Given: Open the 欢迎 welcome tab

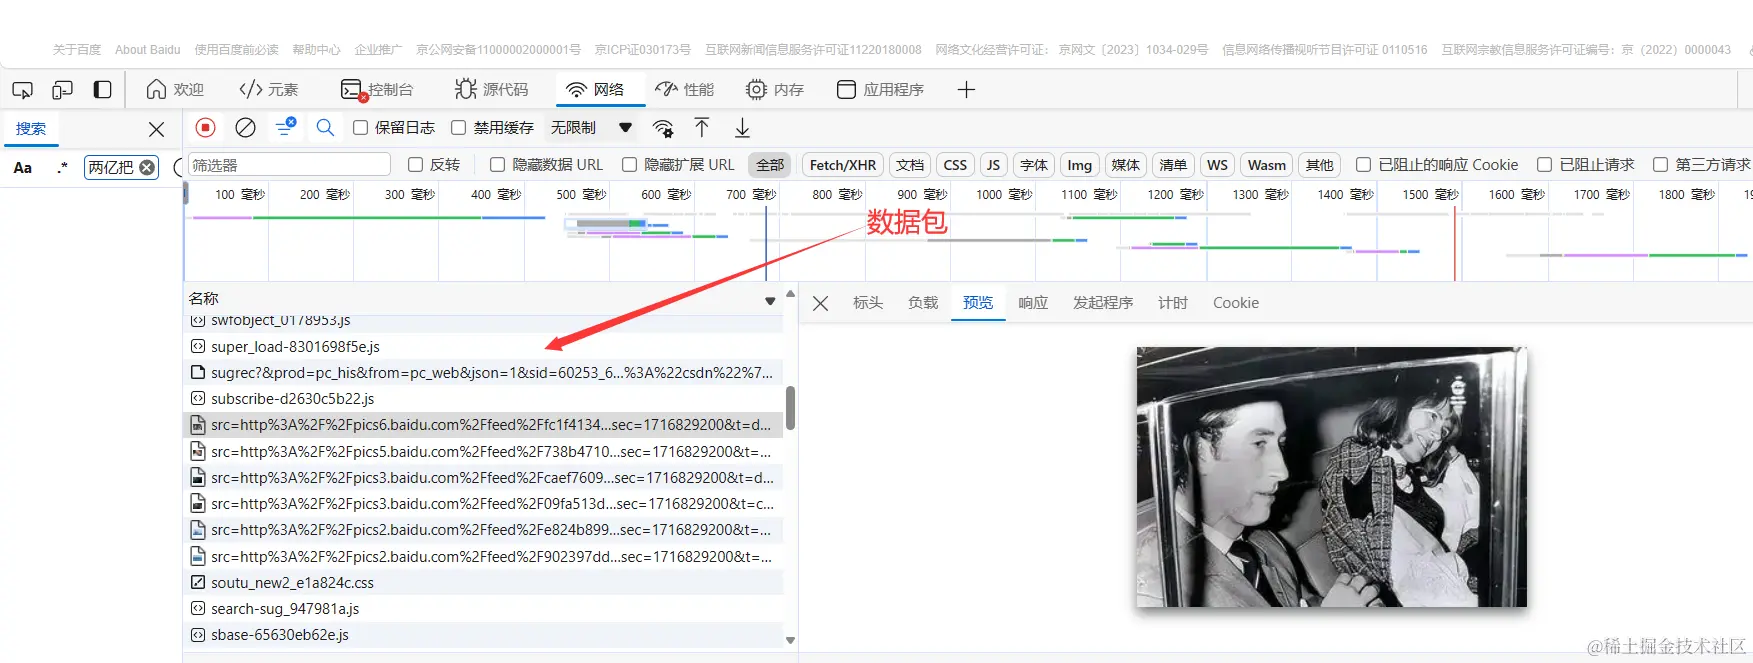Looking at the screenshot, I should coord(175,90).
